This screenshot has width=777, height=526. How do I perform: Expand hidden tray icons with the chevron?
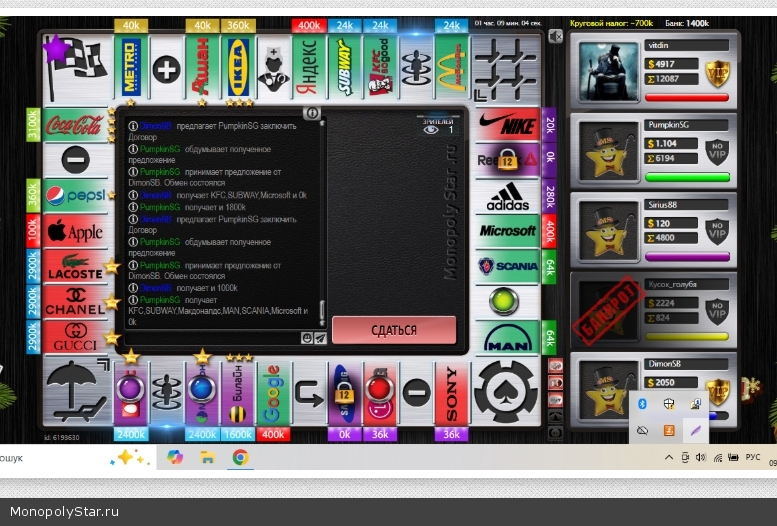click(x=668, y=458)
